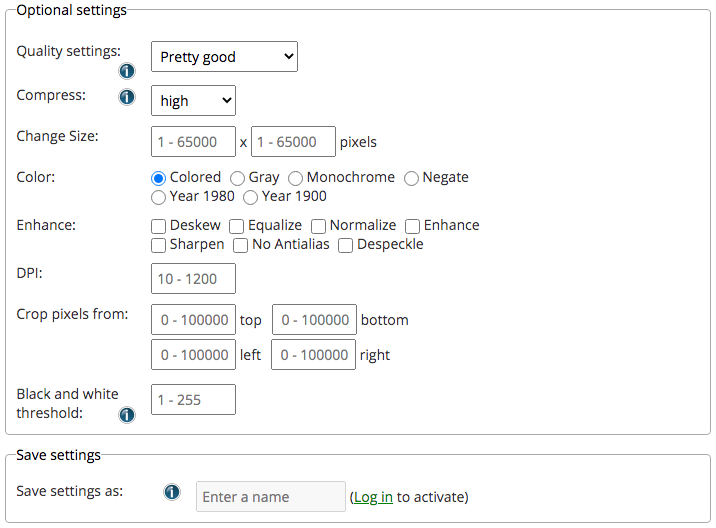The height and width of the screenshot is (528, 716).
Task: Select the Negate radio button
Action: pos(411,178)
